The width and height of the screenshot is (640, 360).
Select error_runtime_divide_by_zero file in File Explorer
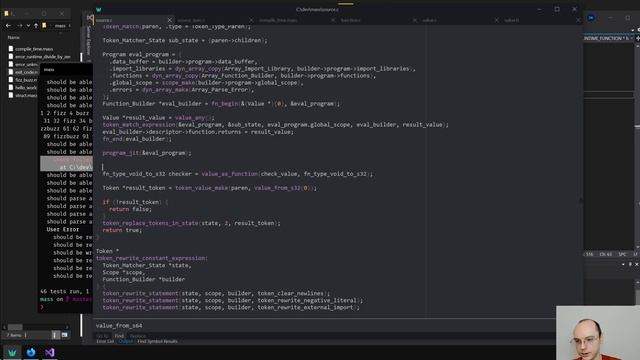click(x=40, y=56)
